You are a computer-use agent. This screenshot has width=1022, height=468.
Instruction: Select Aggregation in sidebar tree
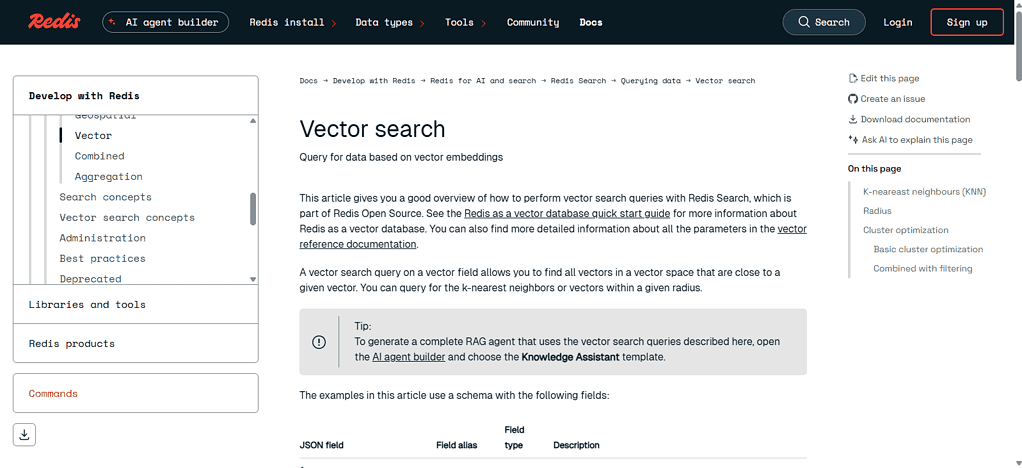coord(108,176)
